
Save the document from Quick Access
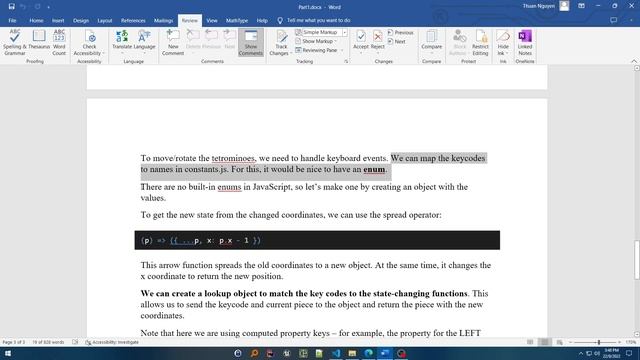point(11,7)
